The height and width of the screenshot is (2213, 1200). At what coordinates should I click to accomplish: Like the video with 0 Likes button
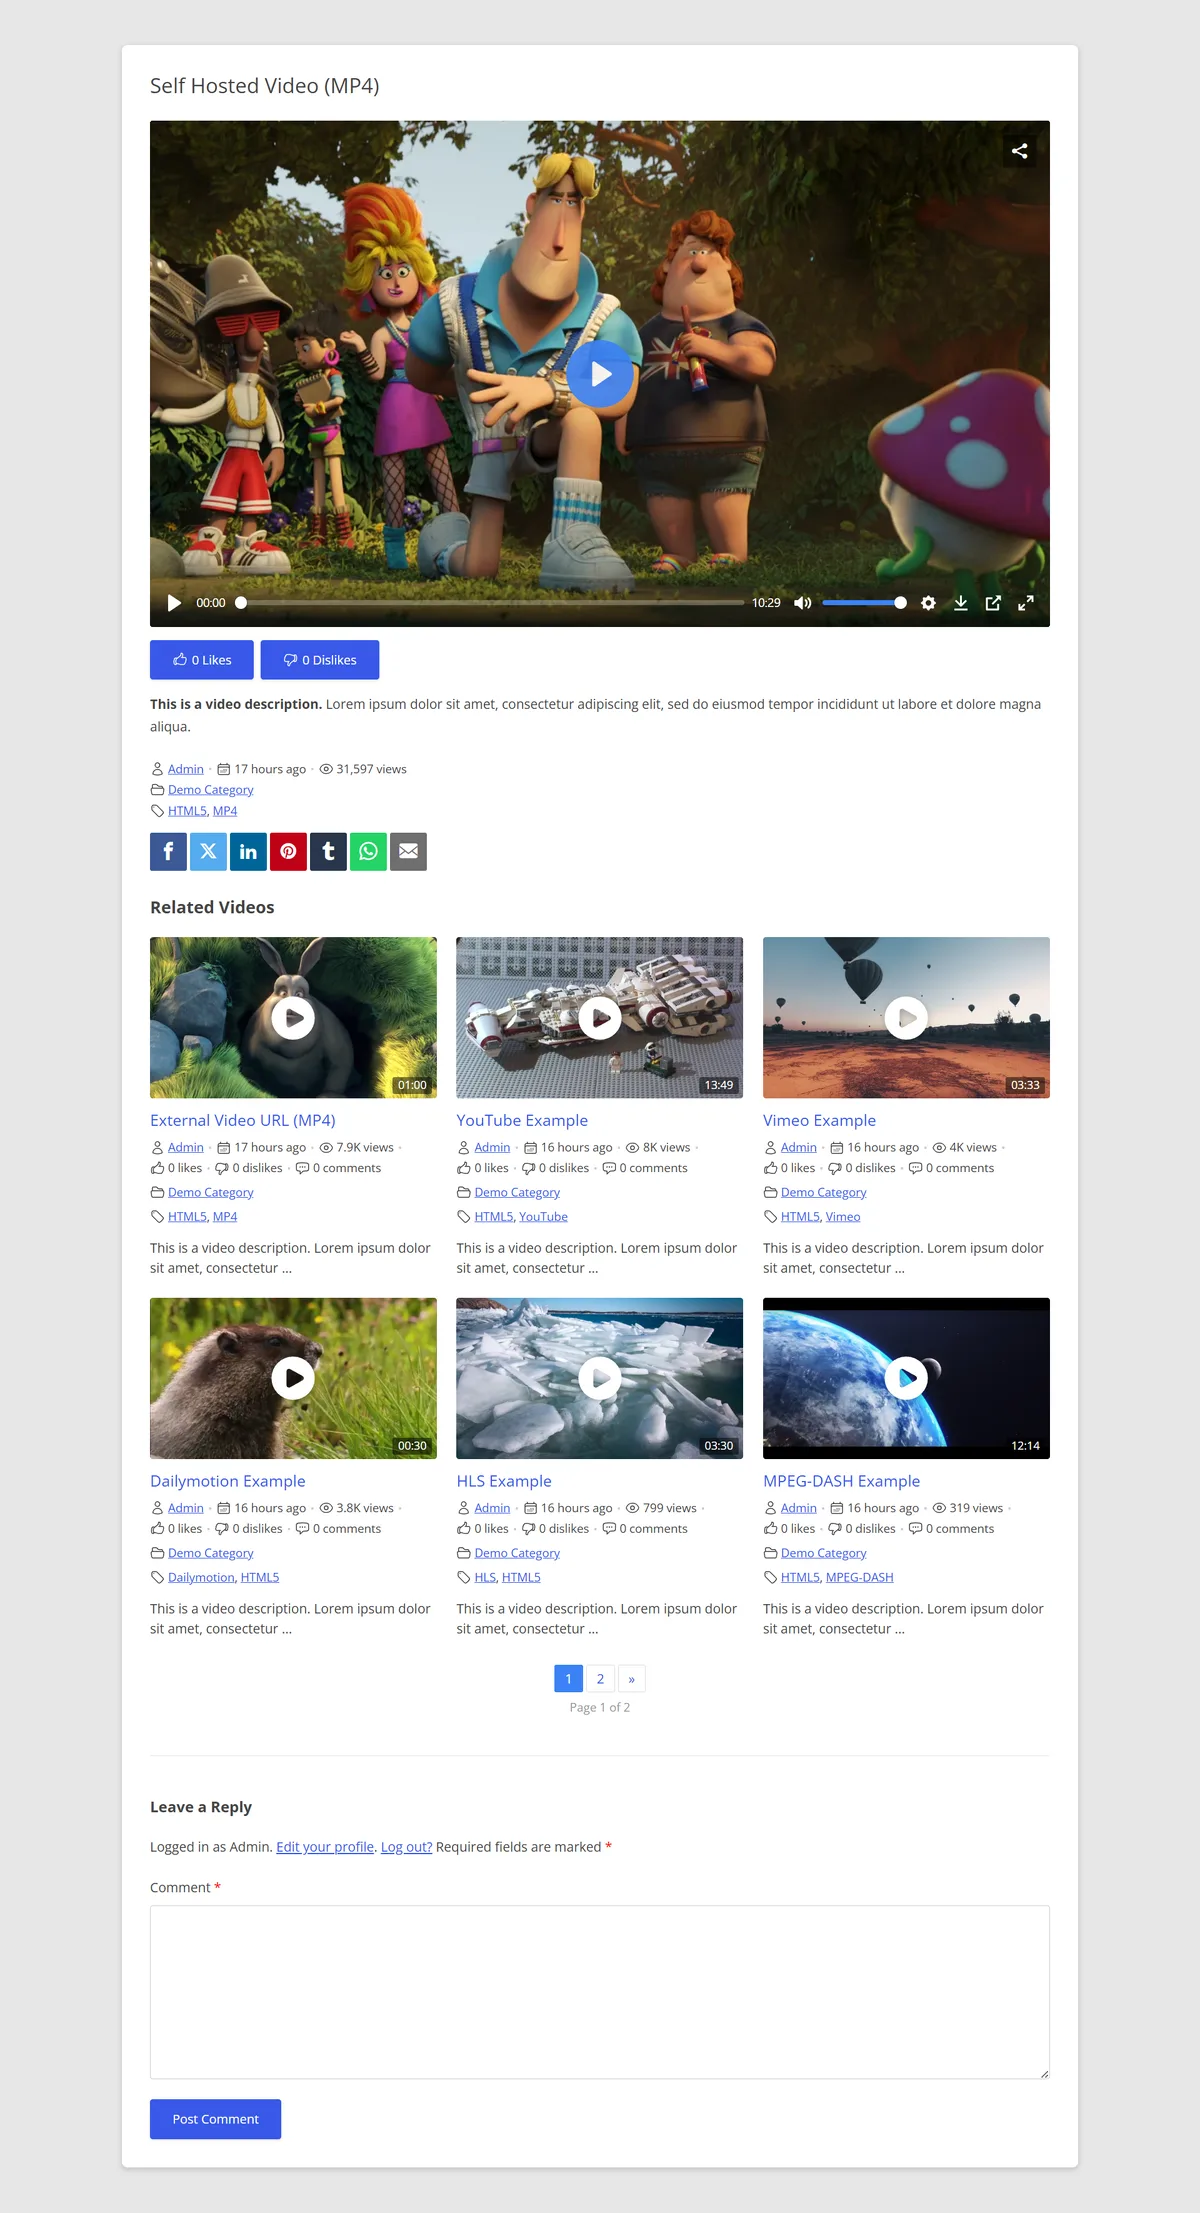click(x=202, y=660)
